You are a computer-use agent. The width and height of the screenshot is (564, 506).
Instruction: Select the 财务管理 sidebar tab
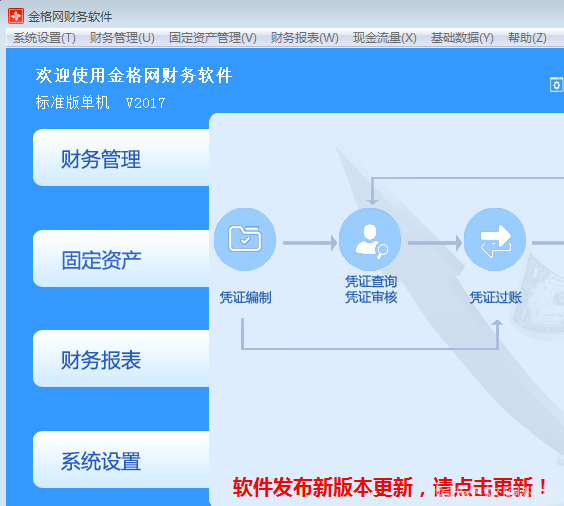pos(121,158)
